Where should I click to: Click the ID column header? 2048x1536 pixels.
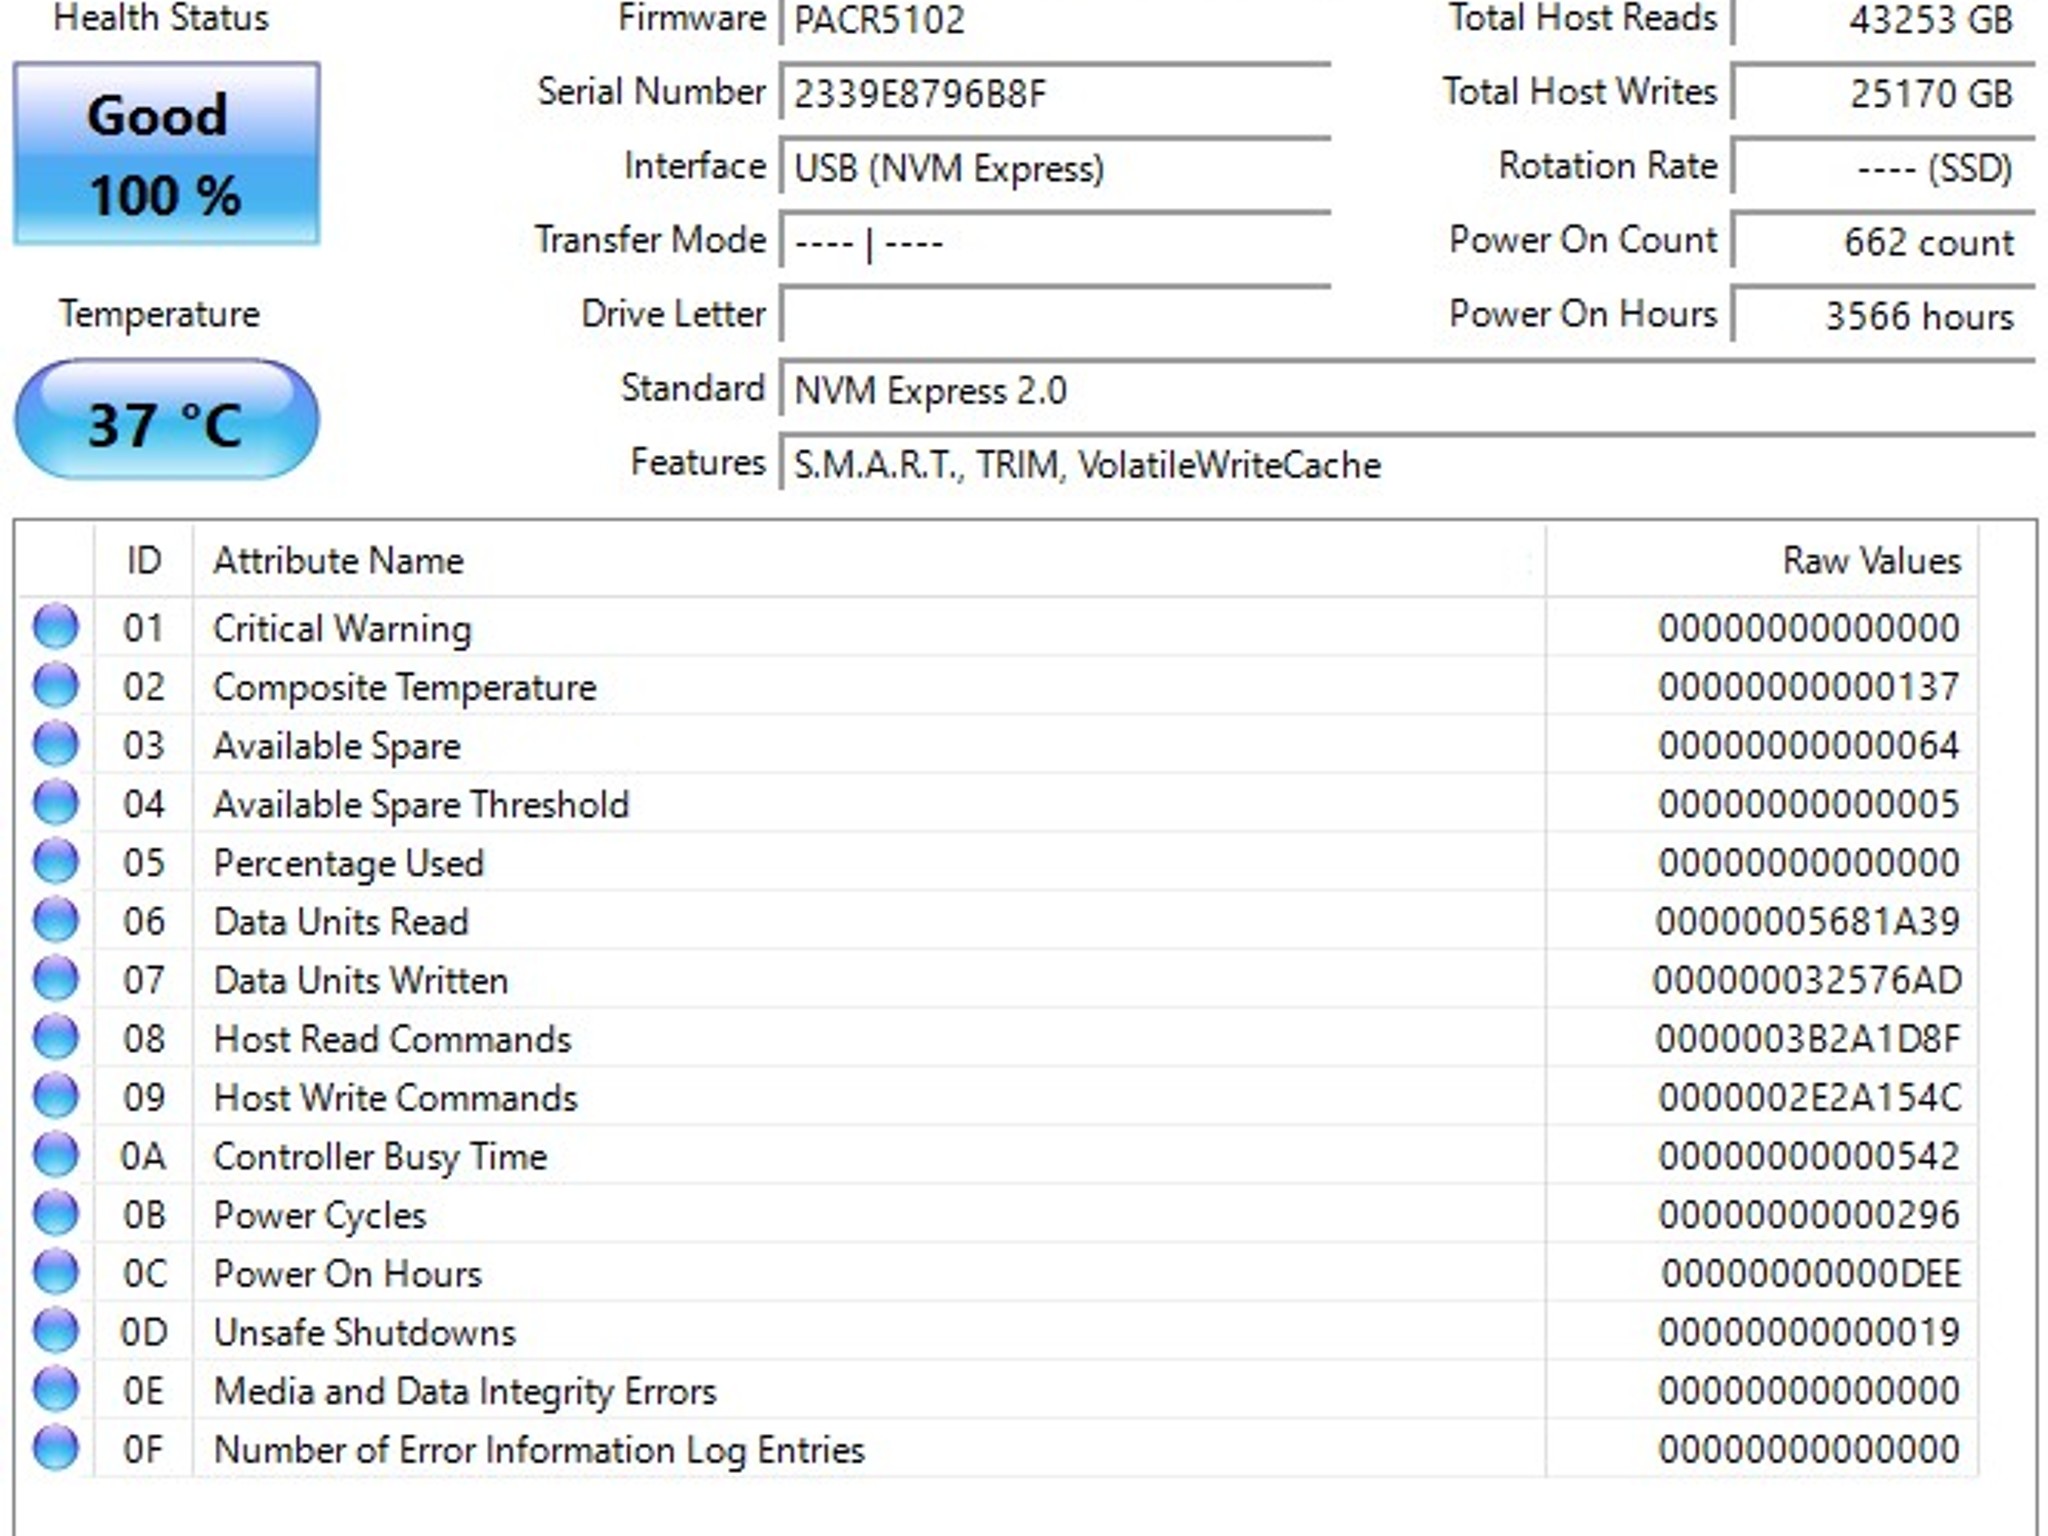144,560
